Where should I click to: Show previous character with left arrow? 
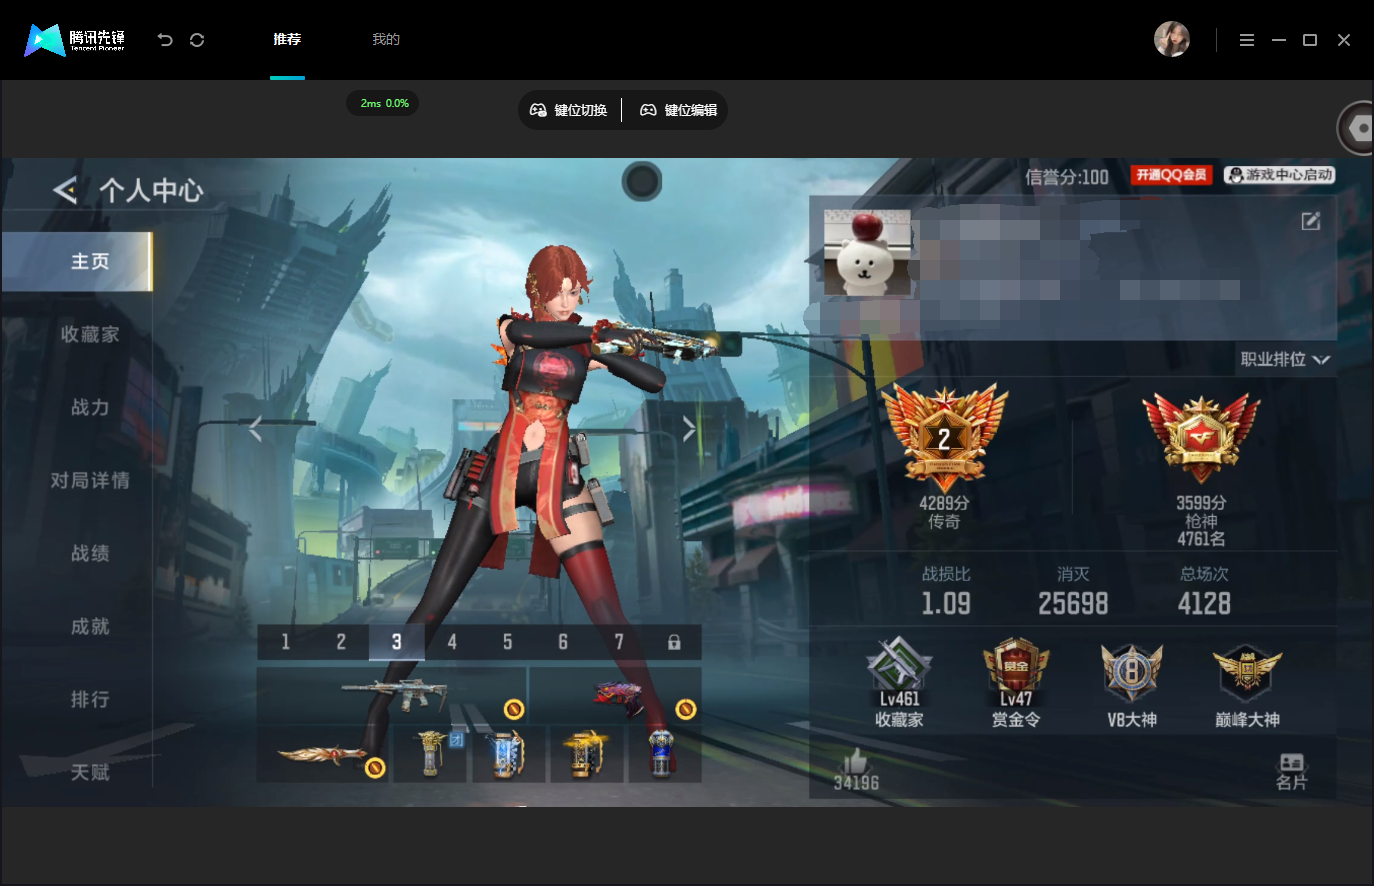256,429
